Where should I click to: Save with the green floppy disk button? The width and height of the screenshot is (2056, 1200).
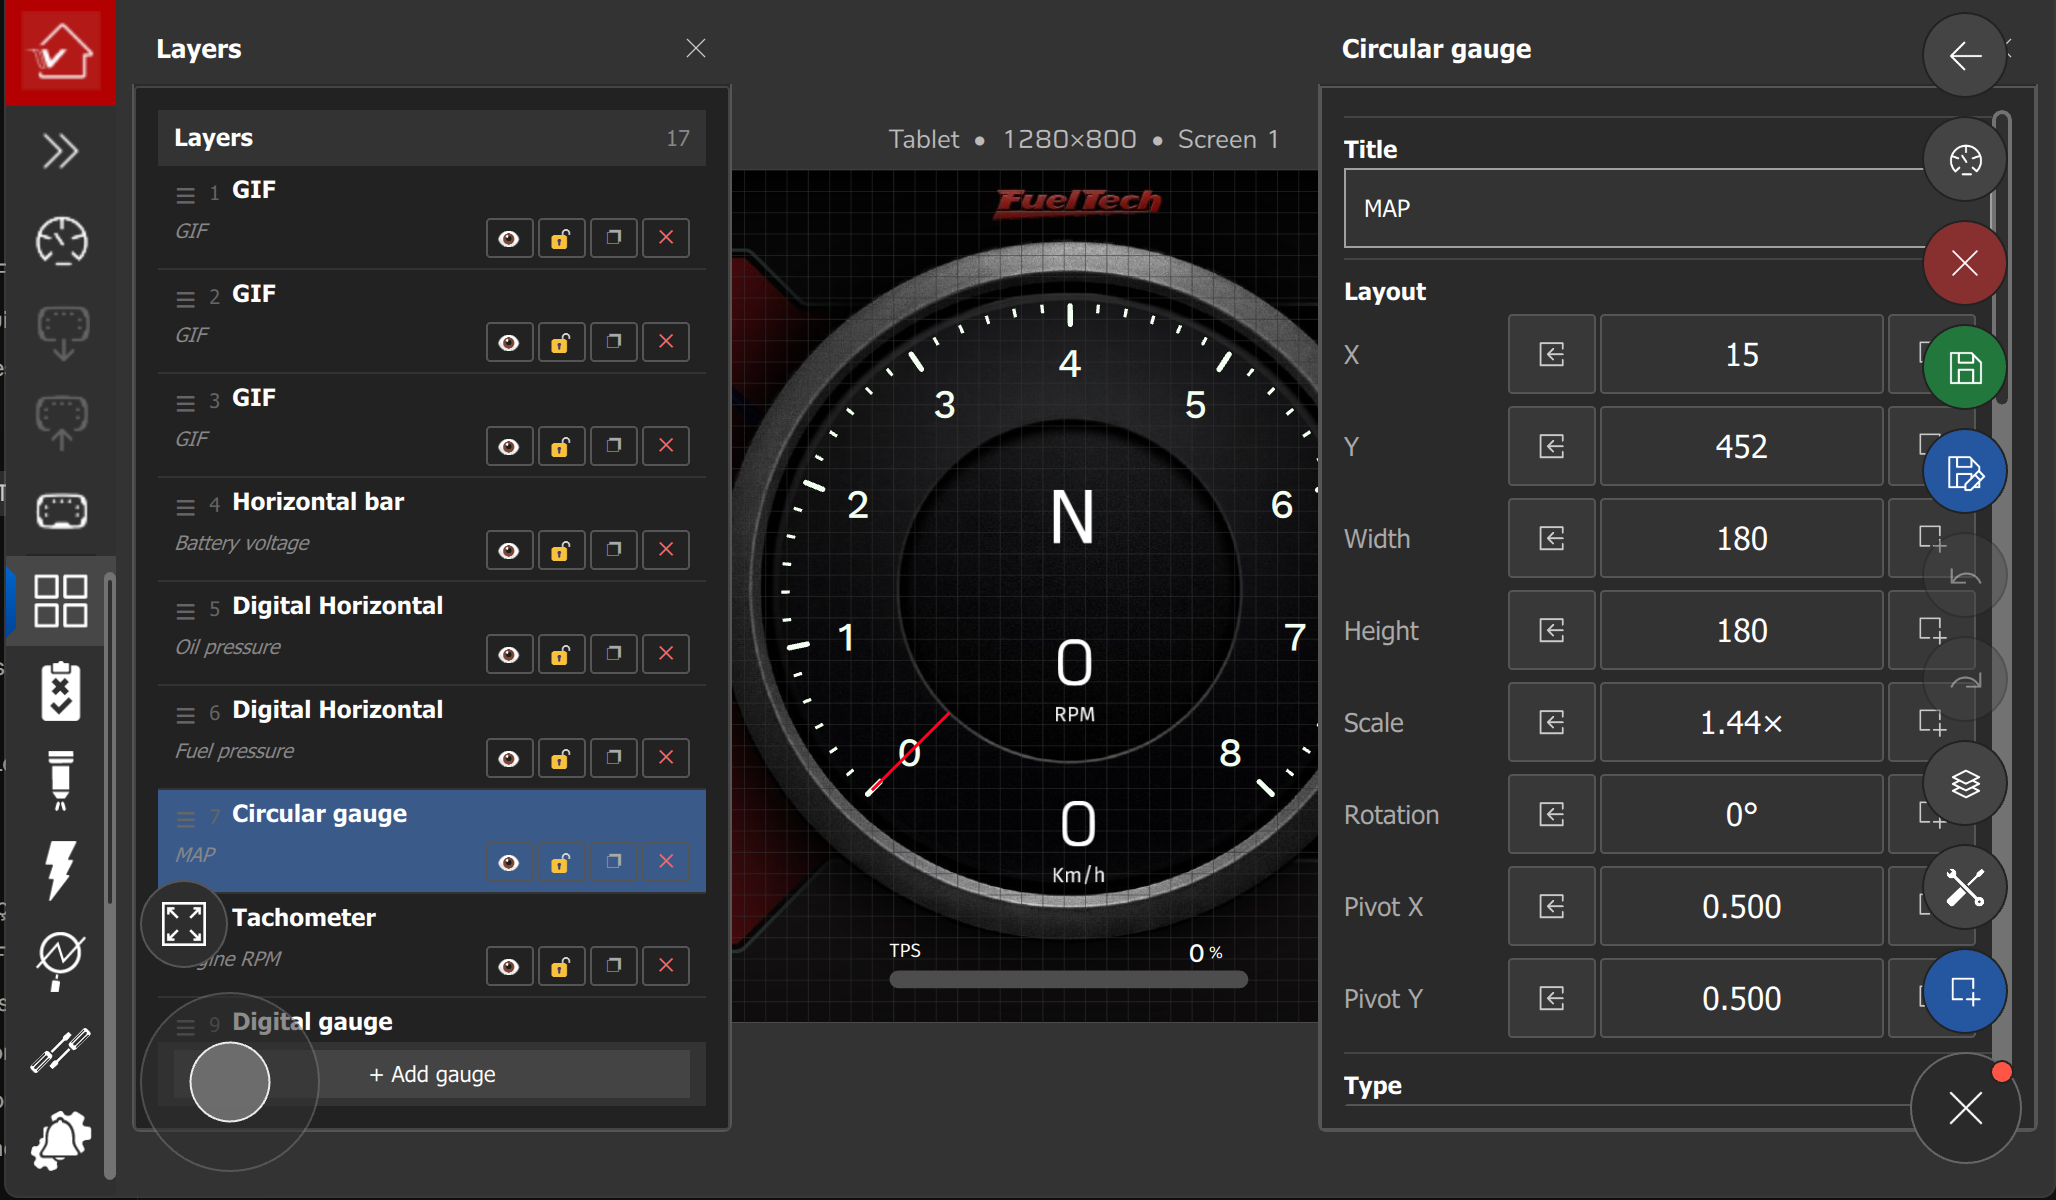(1965, 368)
